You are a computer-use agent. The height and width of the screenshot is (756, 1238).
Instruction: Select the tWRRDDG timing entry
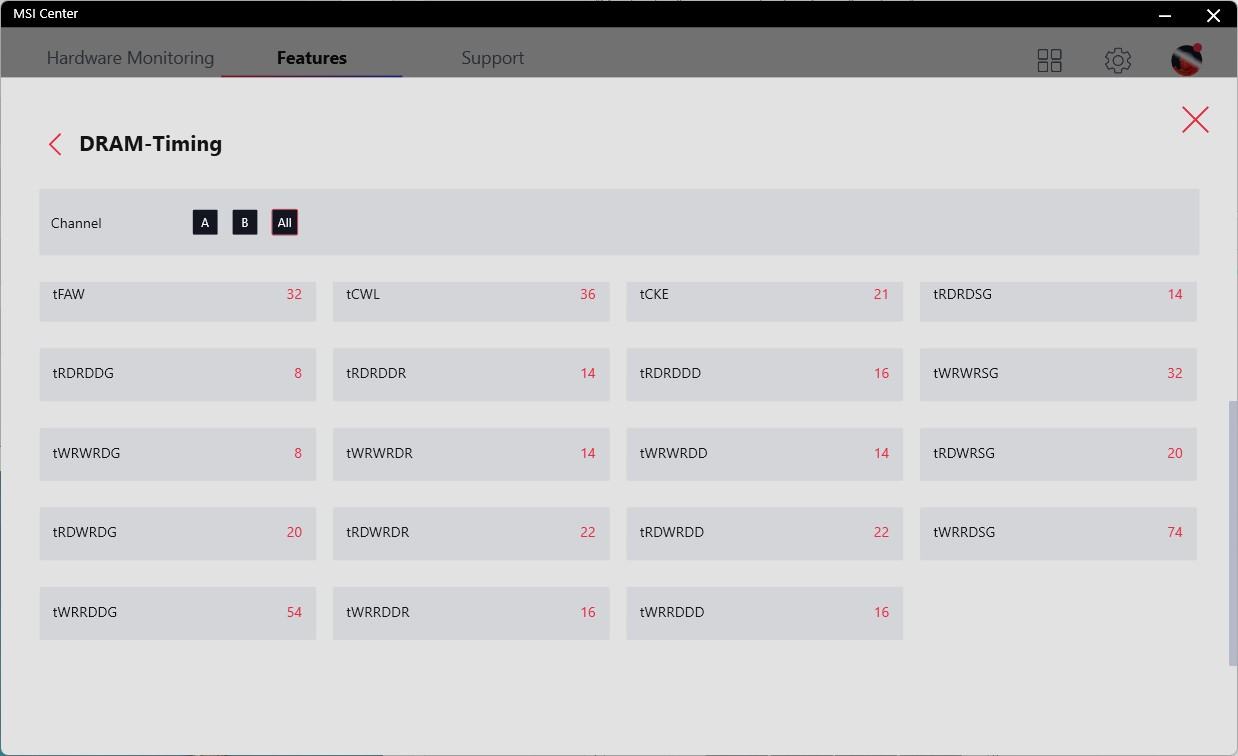pyautogui.click(x=178, y=613)
